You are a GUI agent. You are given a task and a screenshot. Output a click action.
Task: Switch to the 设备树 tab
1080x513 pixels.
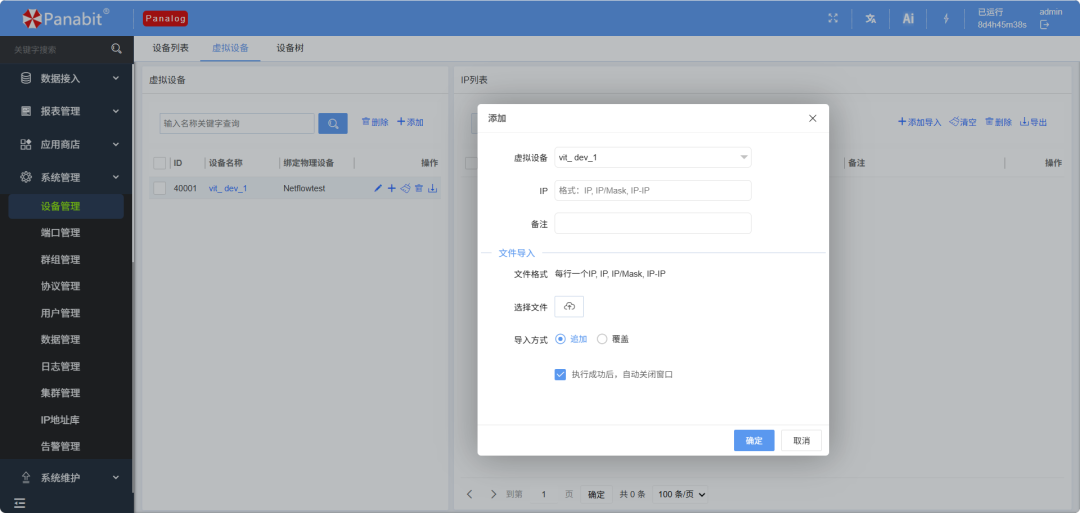pos(290,48)
